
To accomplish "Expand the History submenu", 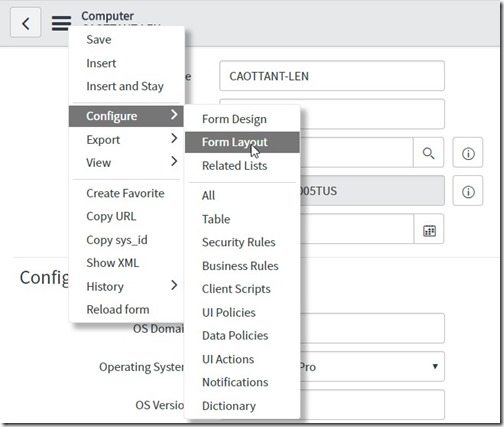I will tap(126, 286).
